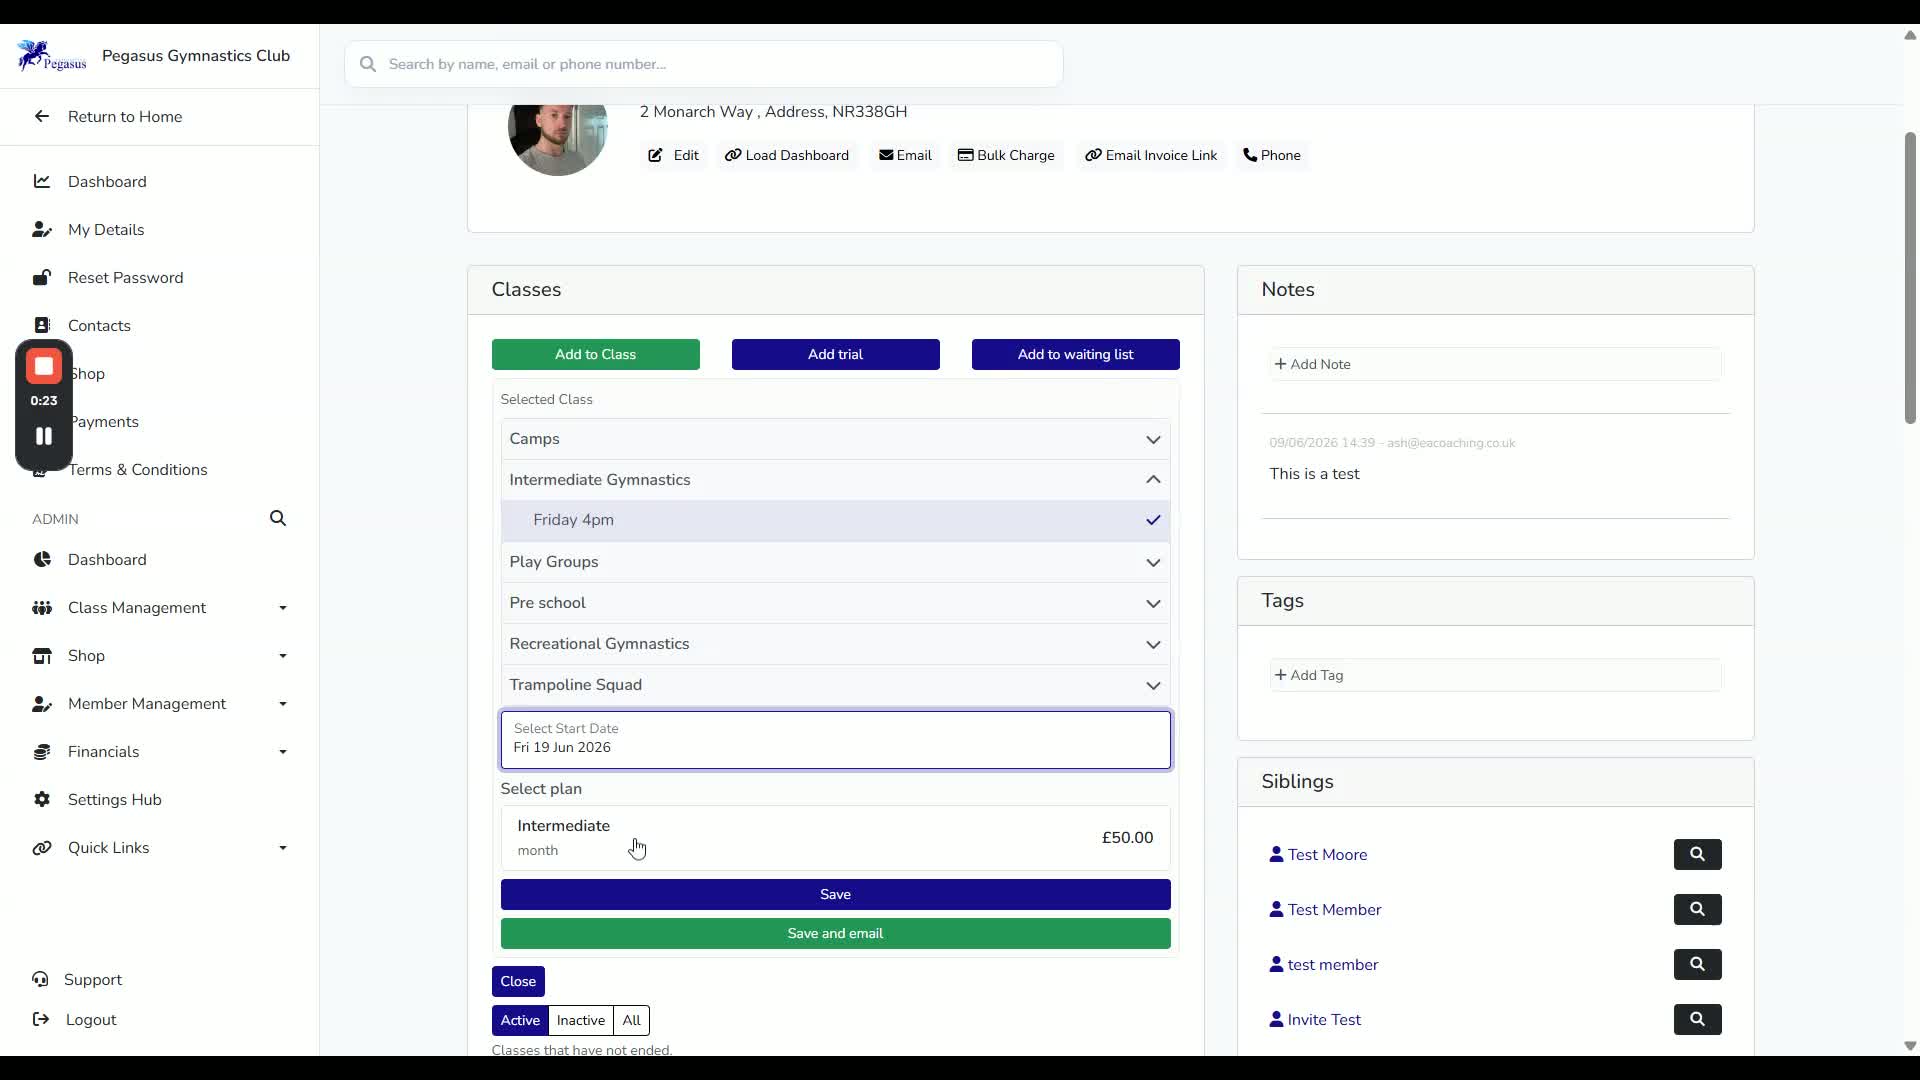Viewport: 1920px width, 1080px height.
Task: Open Settings Hub gear icon
Action: 42,799
